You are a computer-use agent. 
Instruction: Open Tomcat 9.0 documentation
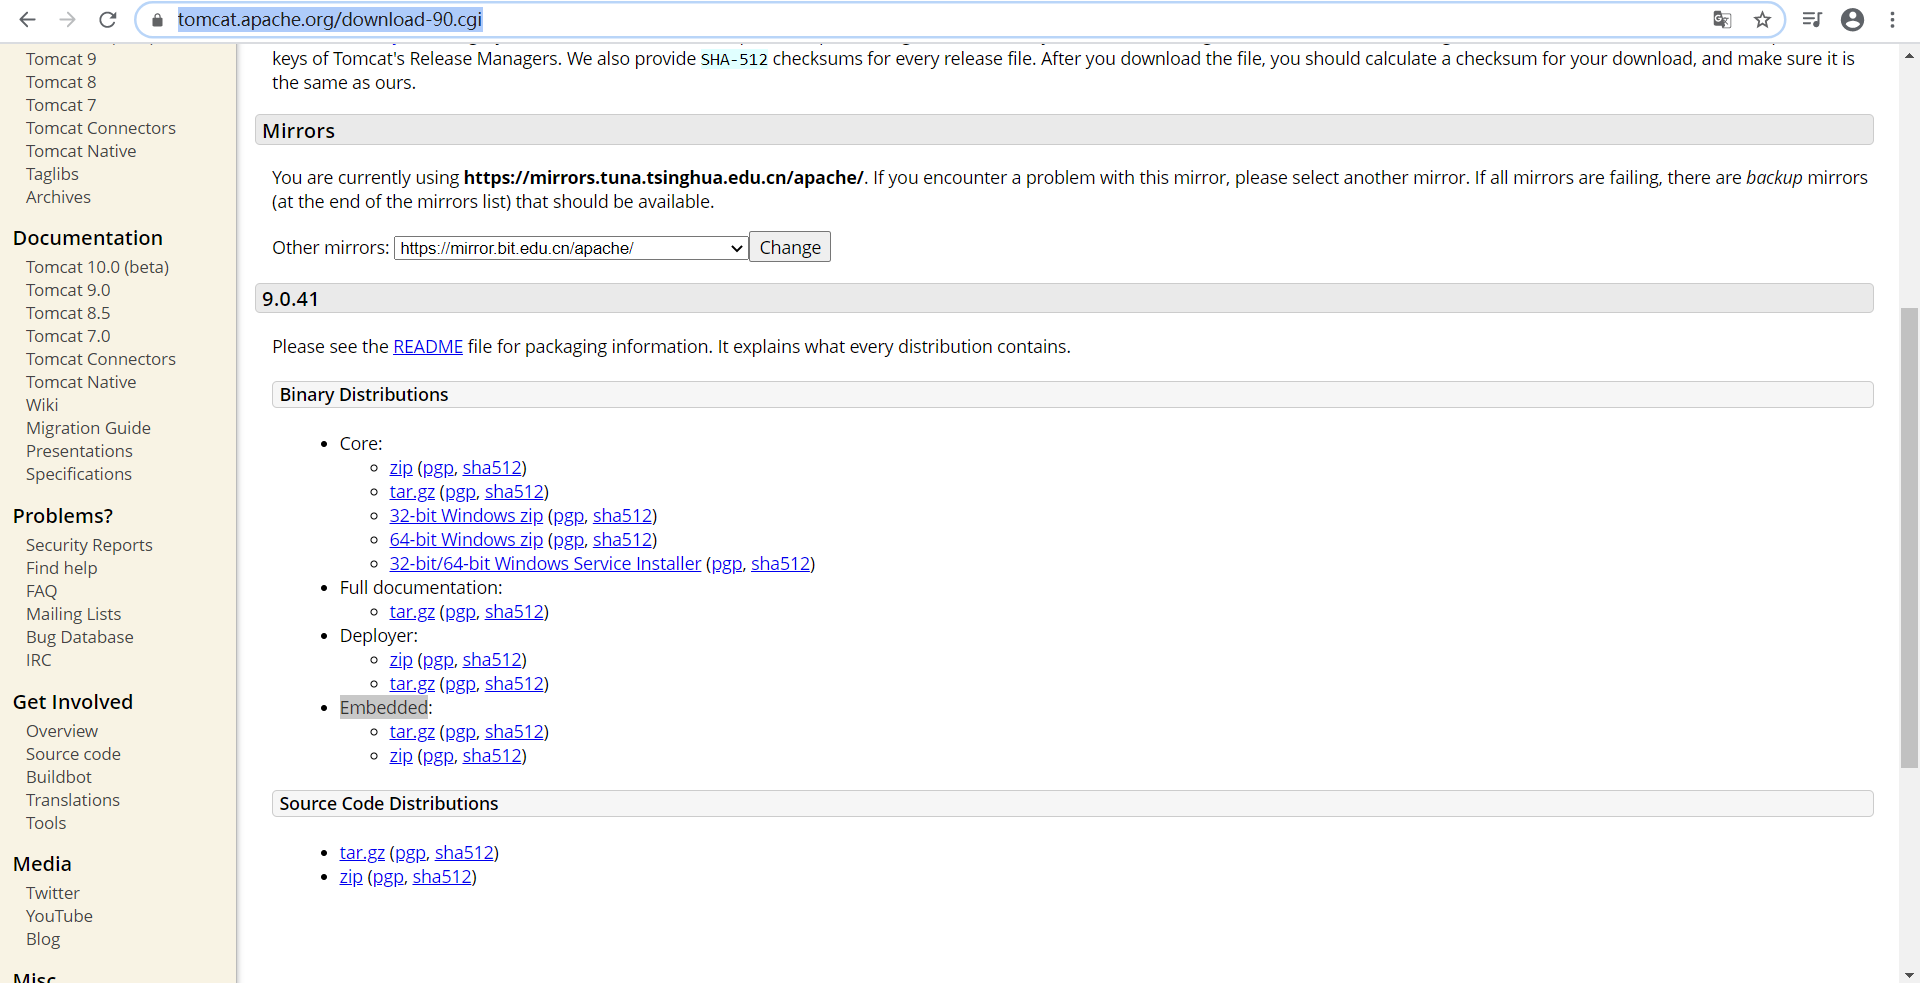click(x=68, y=290)
